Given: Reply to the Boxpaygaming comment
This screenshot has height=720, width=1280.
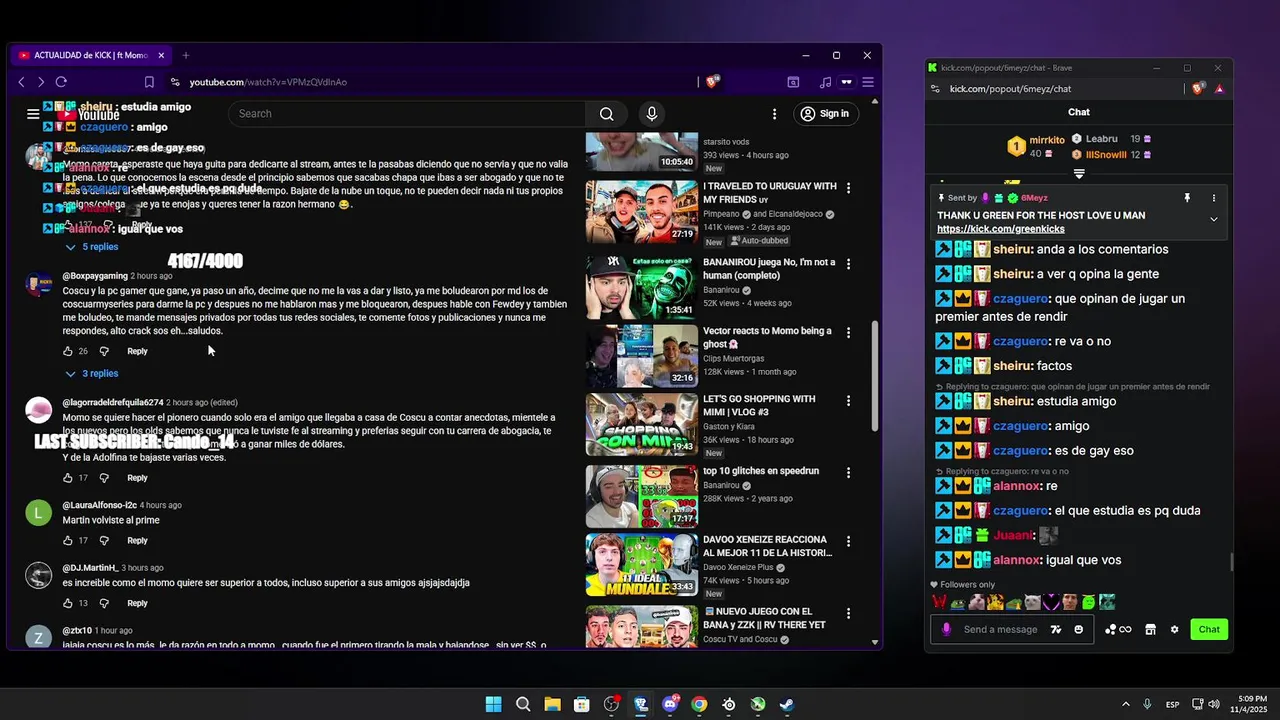Looking at the screenshot, I should pos(137,352).
